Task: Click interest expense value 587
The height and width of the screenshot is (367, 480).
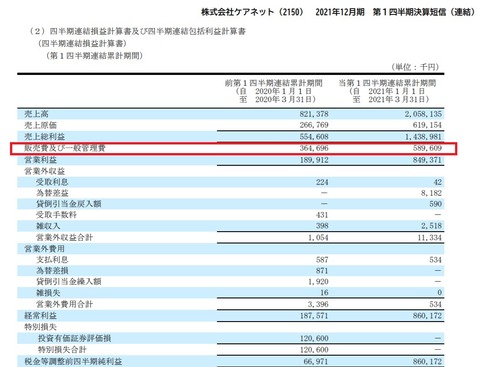Action: coord(322,260)
